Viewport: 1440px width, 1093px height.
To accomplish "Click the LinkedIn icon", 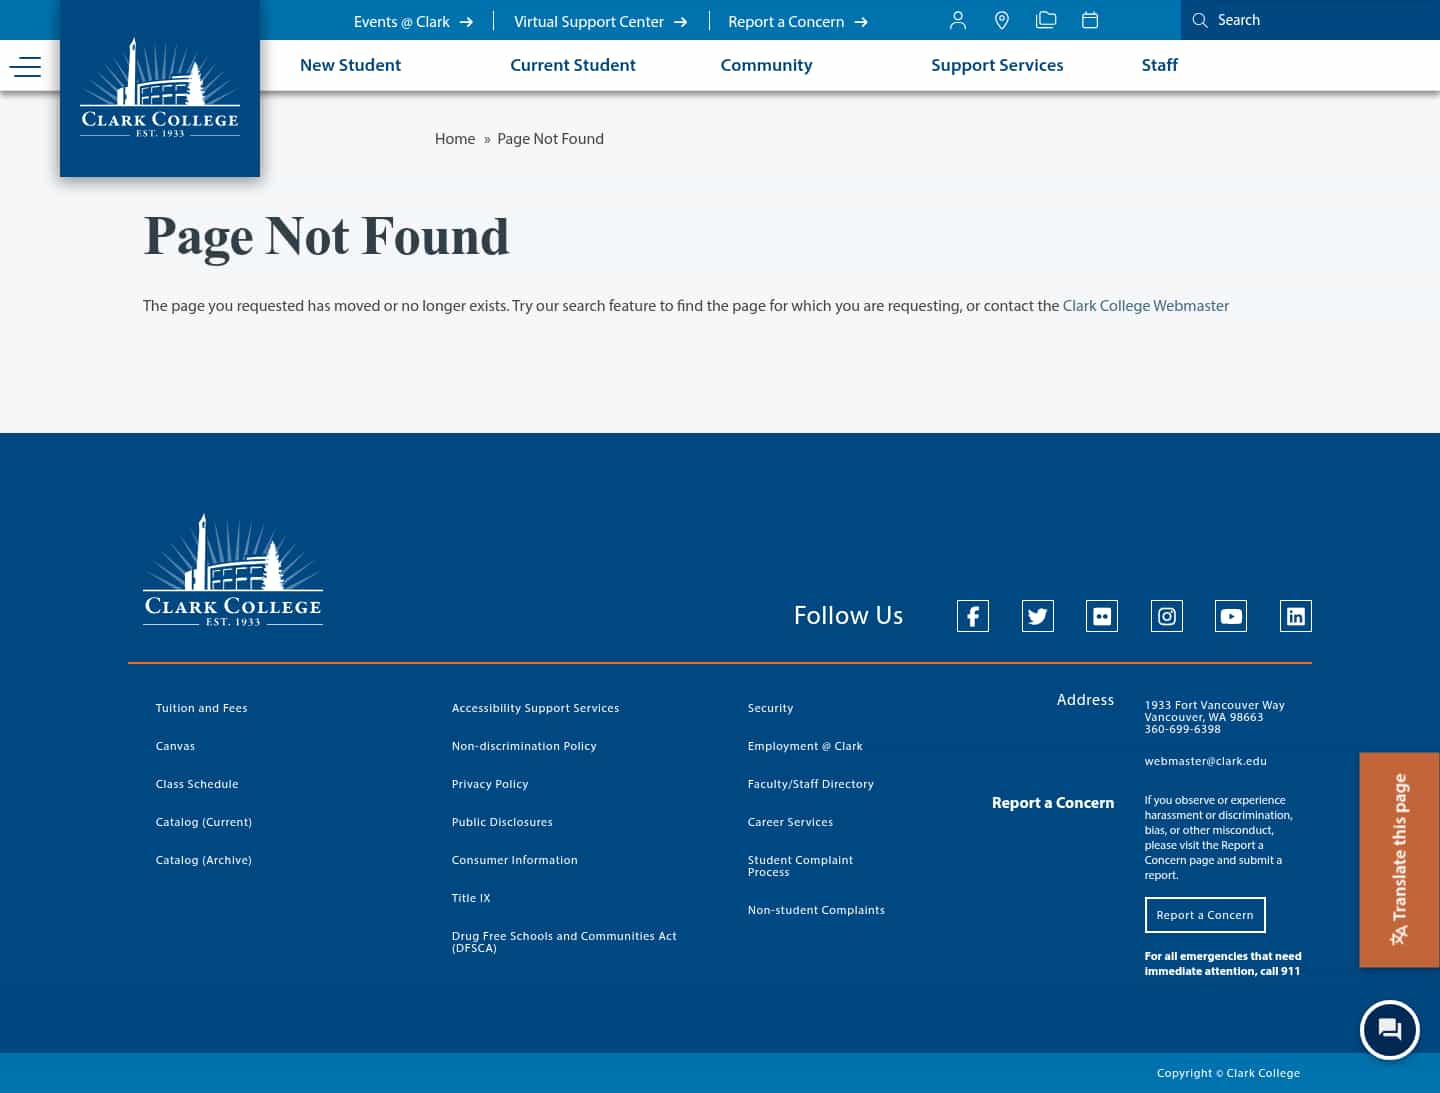I will point(1295,616).
